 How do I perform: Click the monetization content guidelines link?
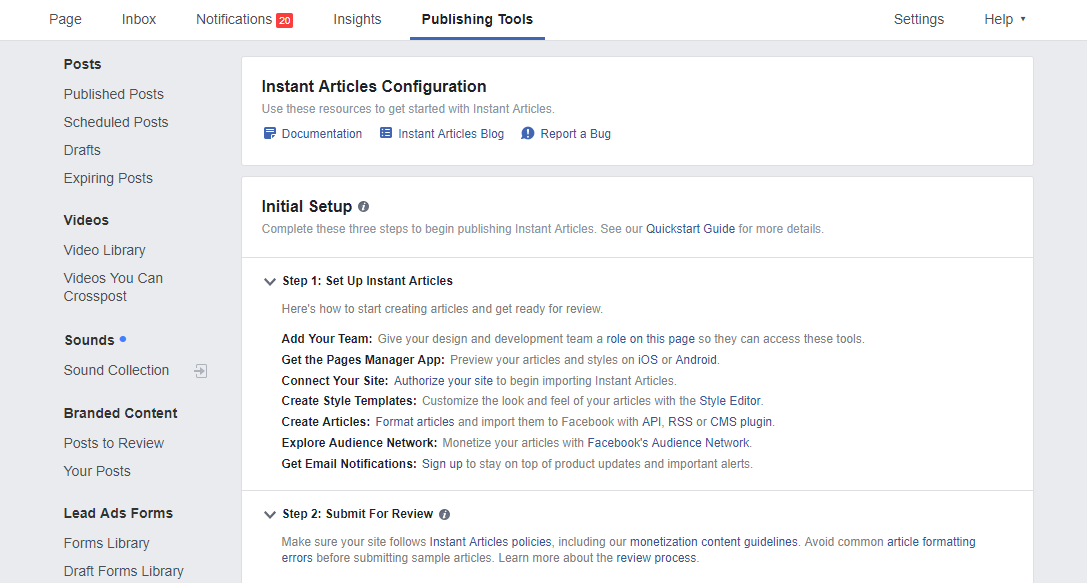(x=713, y=541)
